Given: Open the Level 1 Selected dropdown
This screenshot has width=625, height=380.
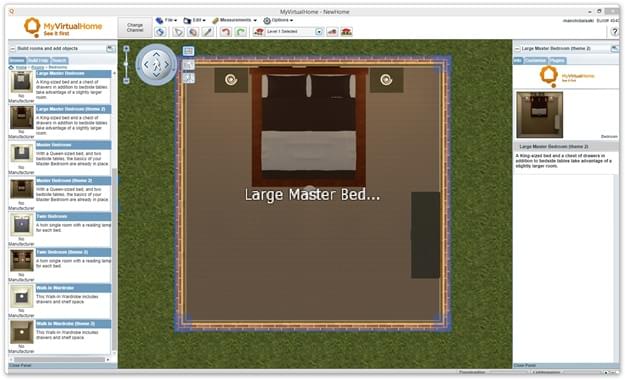Looking at the screenshot, I should tap(319, 32).
